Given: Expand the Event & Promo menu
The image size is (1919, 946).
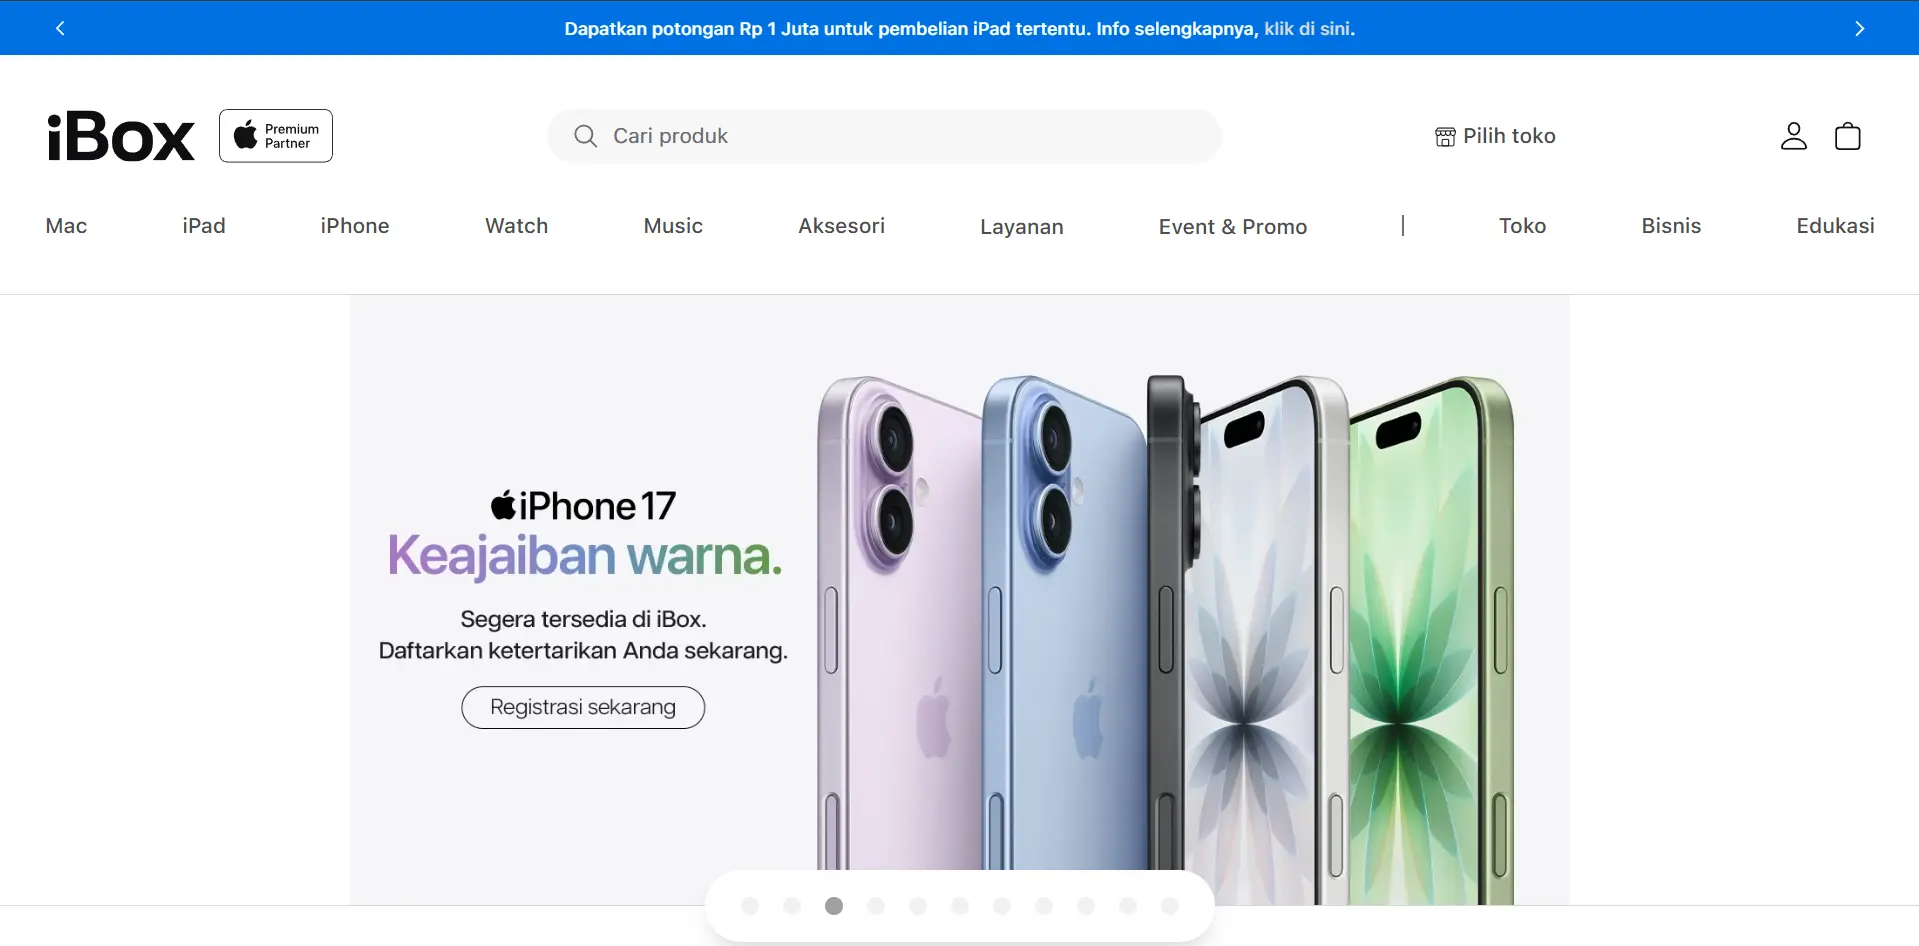Looking at the screenshot, I should (x=1233, y=227).
